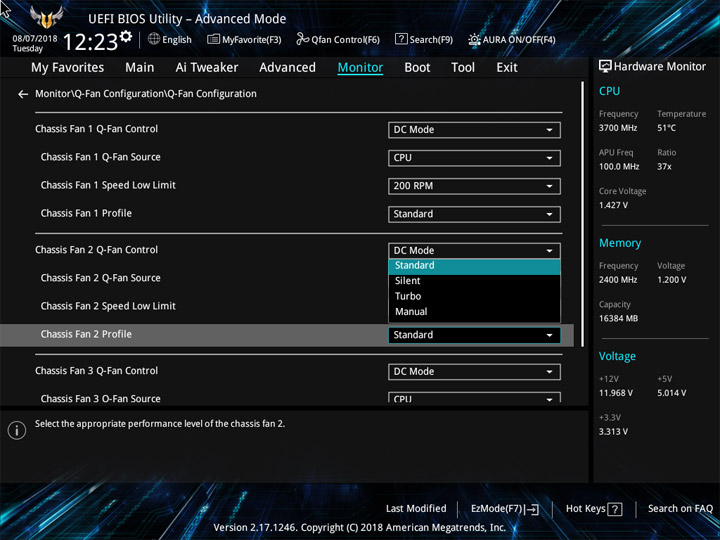Click the settings list scrollbar
This screenshot has width=720, height=540.
click(x=582, y=214)
